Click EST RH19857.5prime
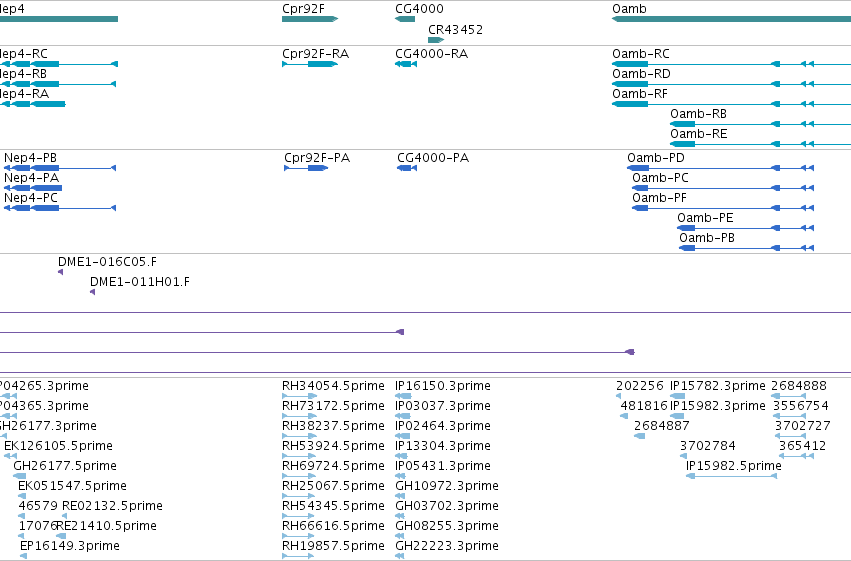 coord(333,546)
